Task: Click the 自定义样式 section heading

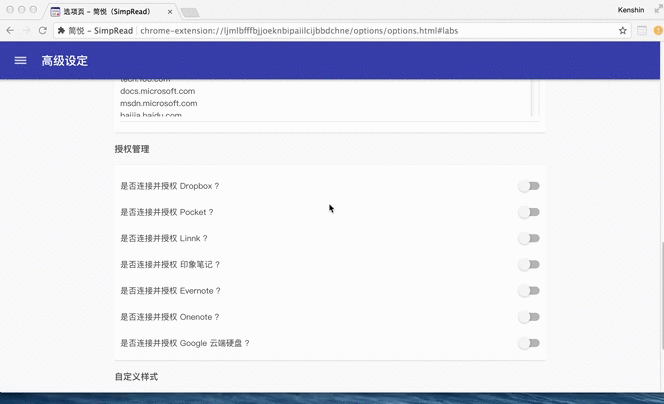Action: point(136,376)
